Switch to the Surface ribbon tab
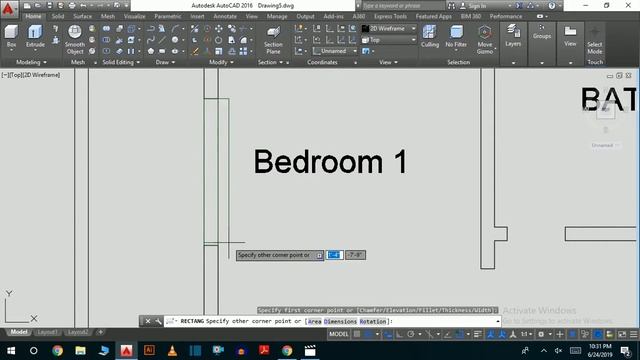 [82, 16]
